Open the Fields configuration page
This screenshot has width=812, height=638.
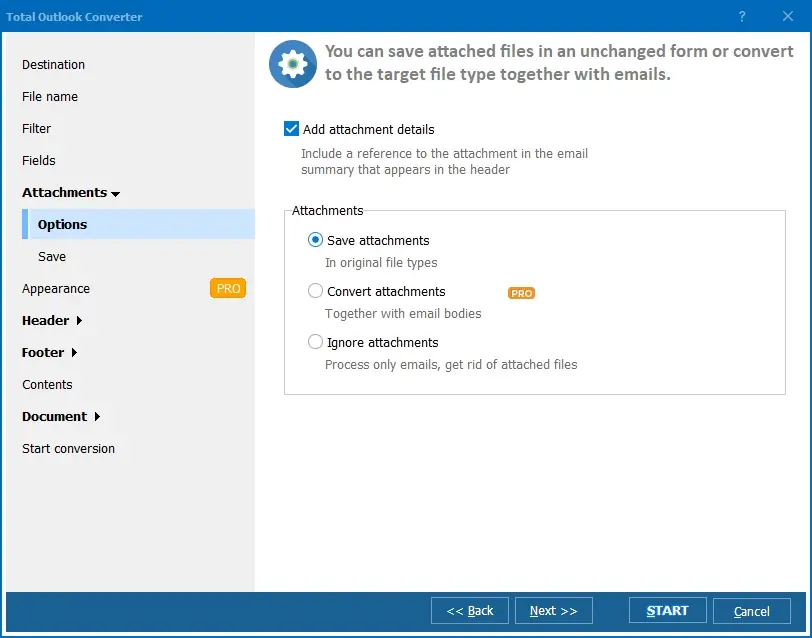click(38, 160)
